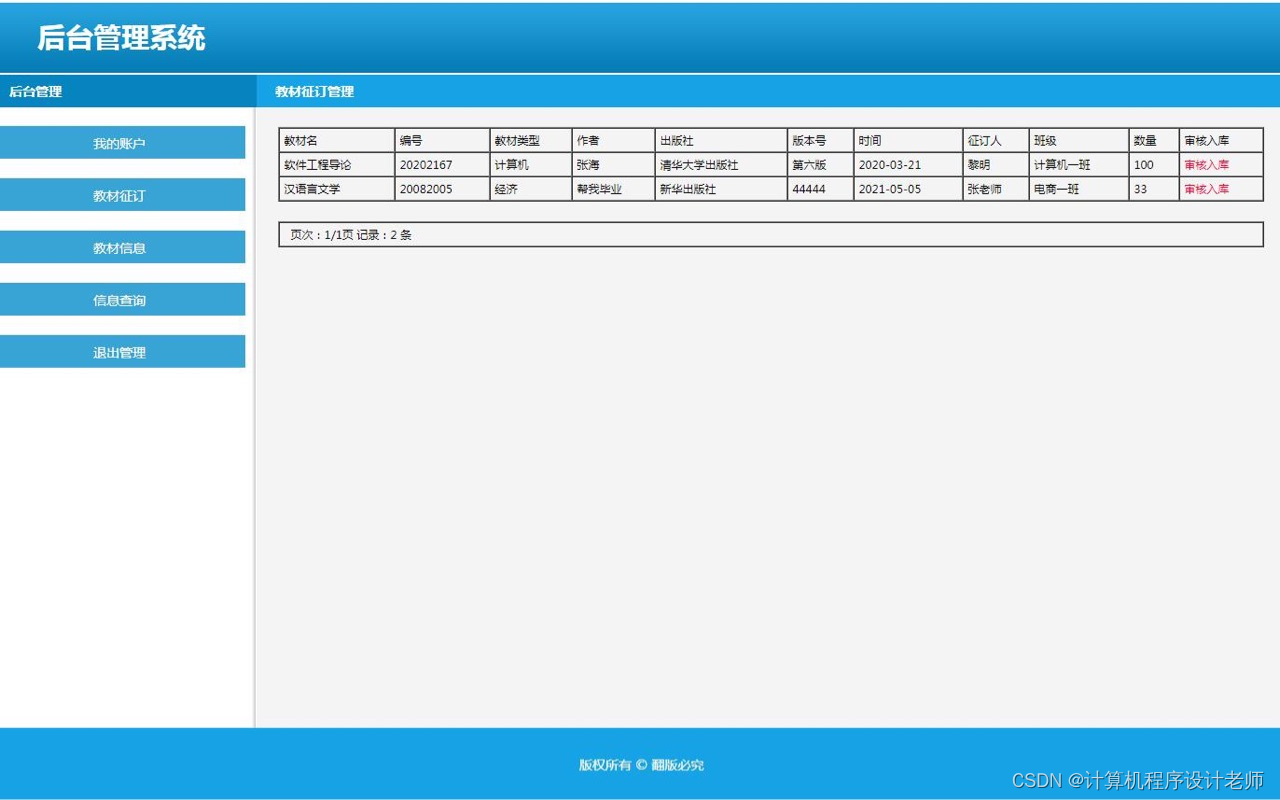
Task: Click the 数量 column header
Action: 1154,141
